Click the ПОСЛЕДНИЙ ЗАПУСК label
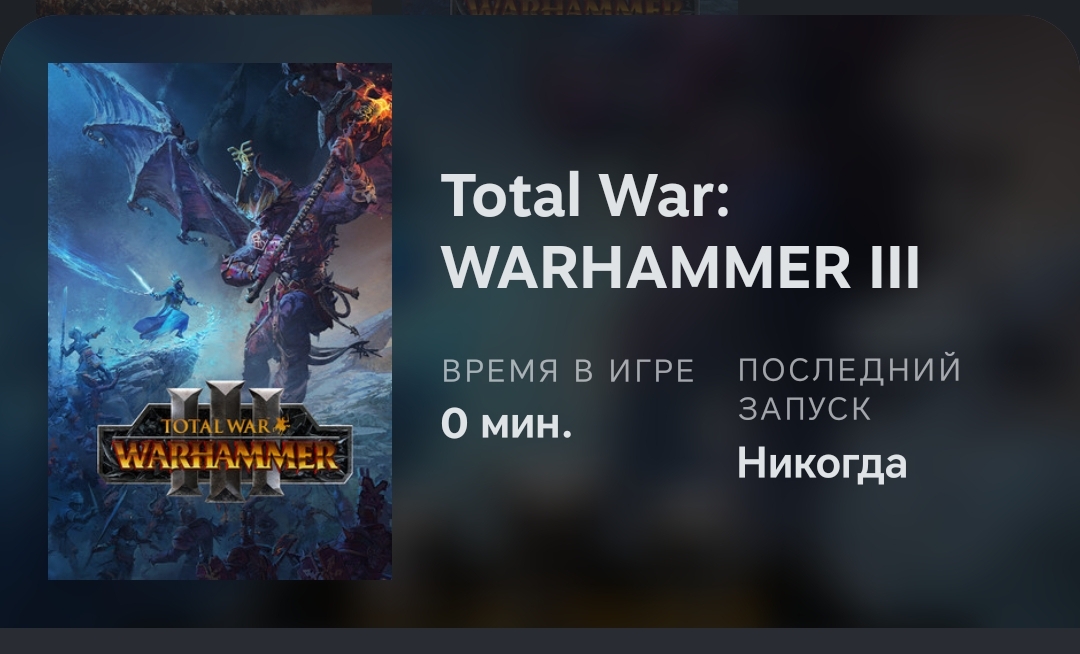Image resolution: width=1080 pixels, height=654 pixels. [849, 388]
